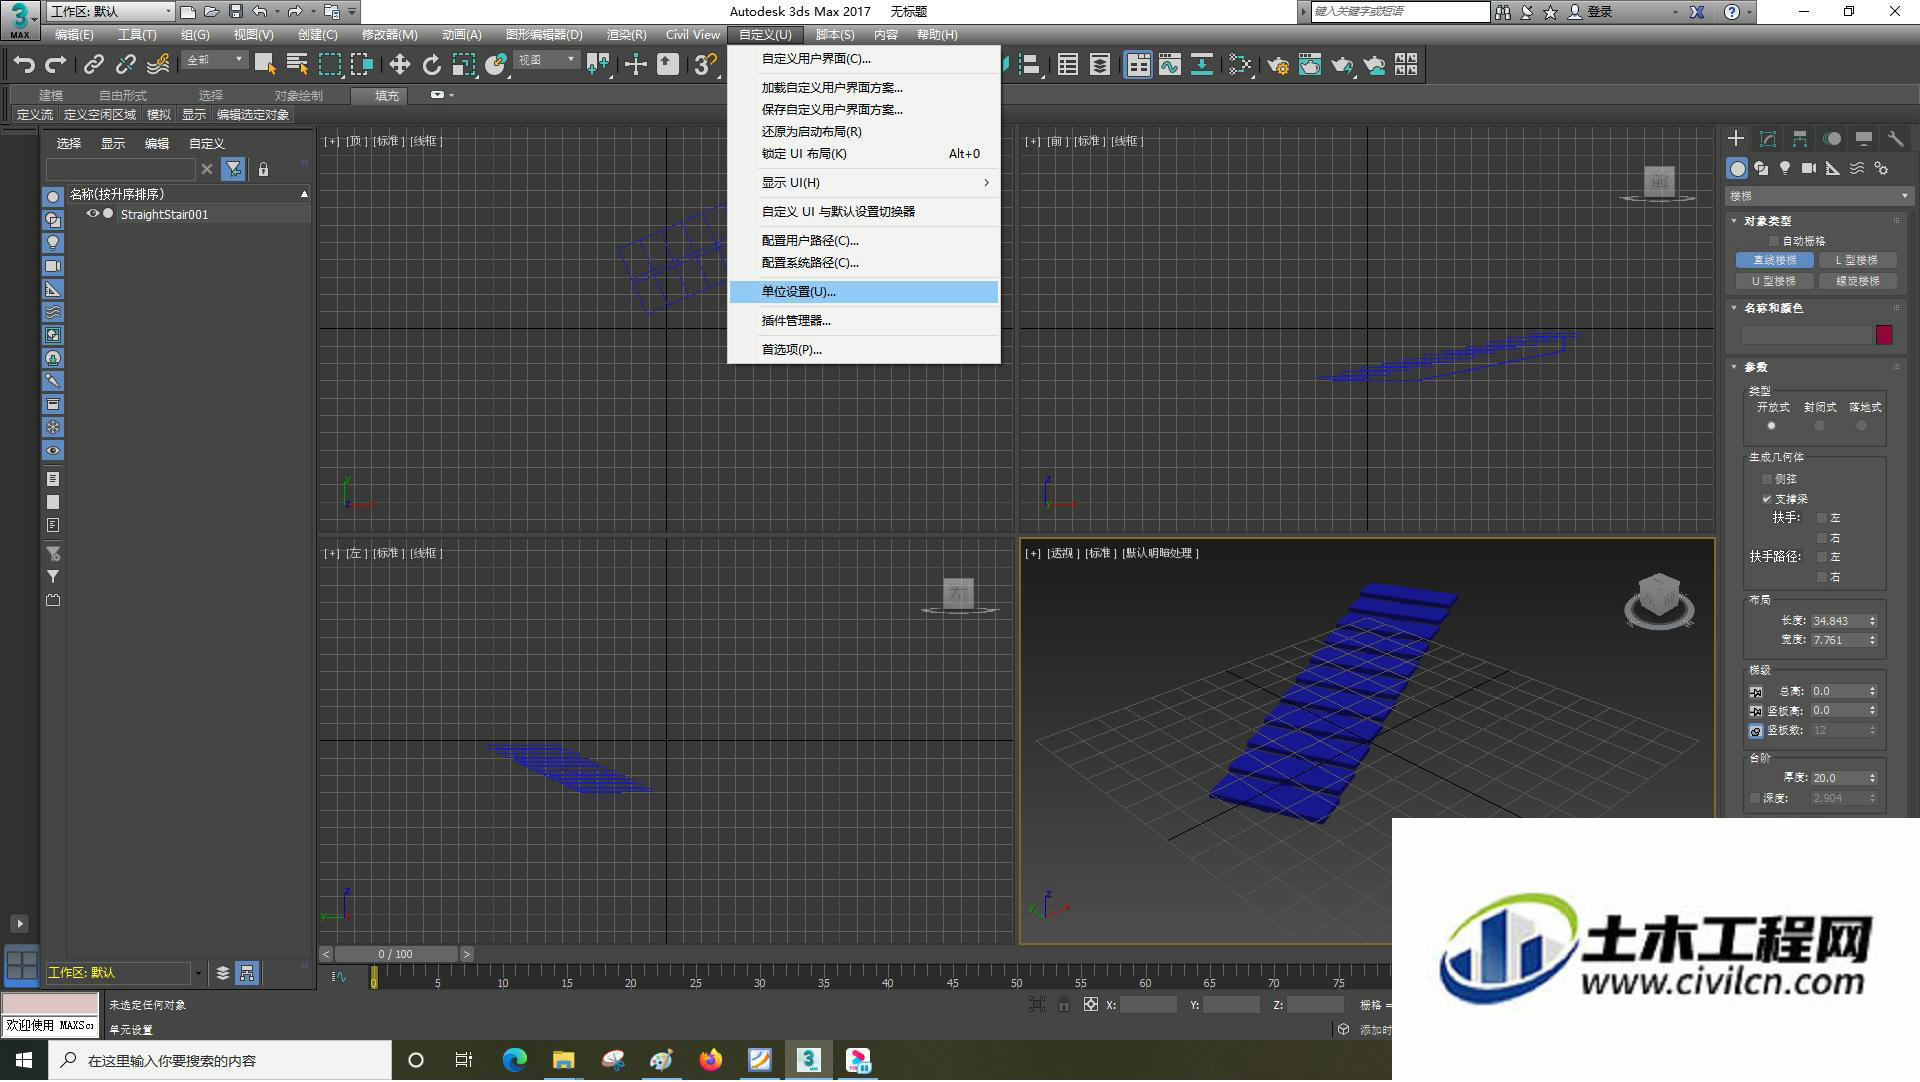Click the 螺旋楼梯 button
Screen dimensions: 1920x1082
(x=1857, y=281)
